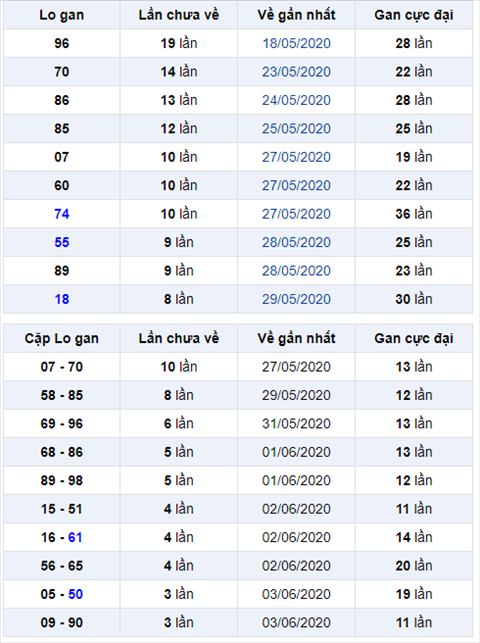Screen dimensions: 480x643
Task: Select the 28/05/2020 date in row 89
Action: 296,271
